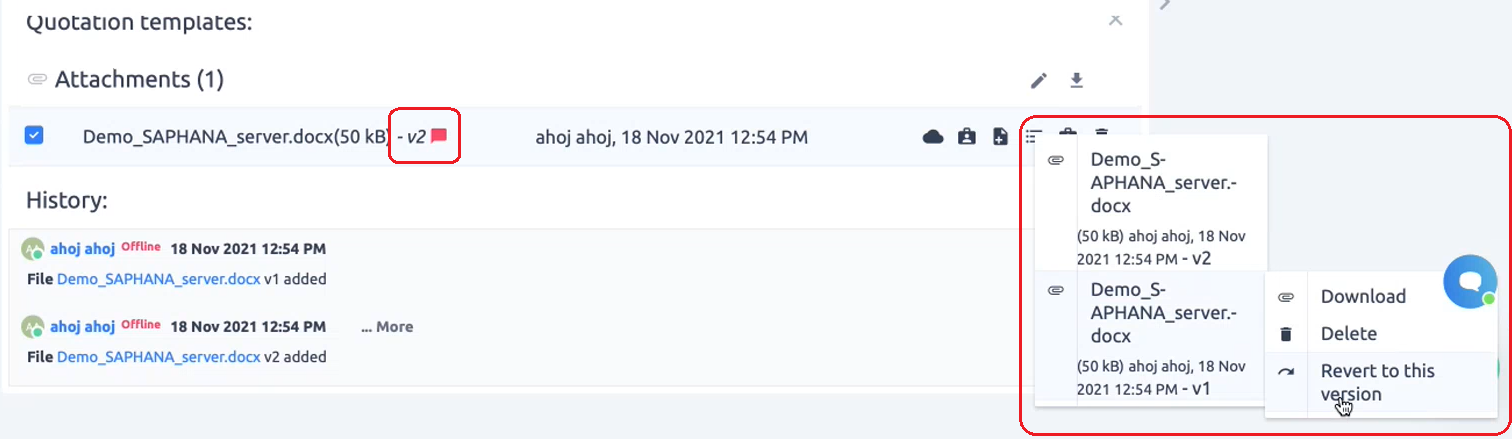Viewport: 1512px width, 439px height.
Task: Select the v2 entry in the version list
Action: tap(1150, 203)
